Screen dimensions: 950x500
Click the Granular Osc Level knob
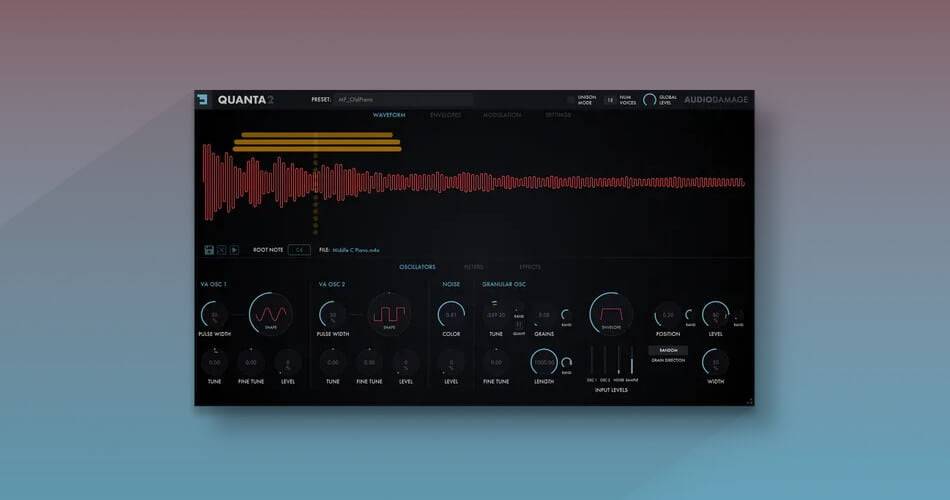click(716, 315)
